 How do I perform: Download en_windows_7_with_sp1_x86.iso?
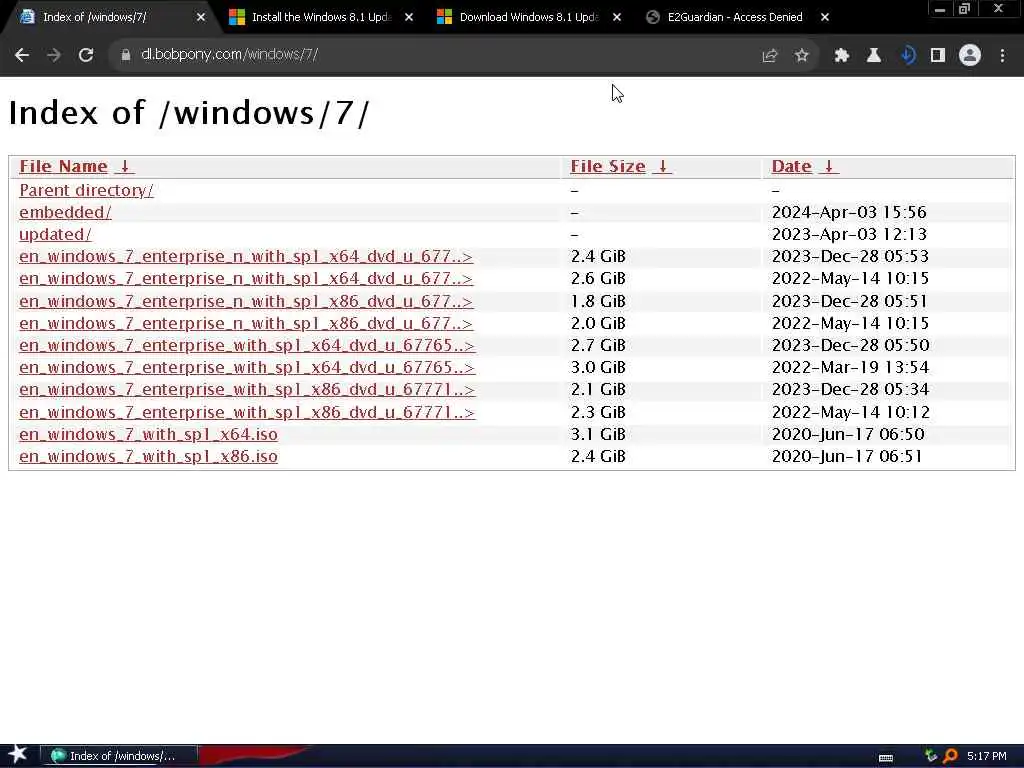pyautogui.click(x=148, y=456)
